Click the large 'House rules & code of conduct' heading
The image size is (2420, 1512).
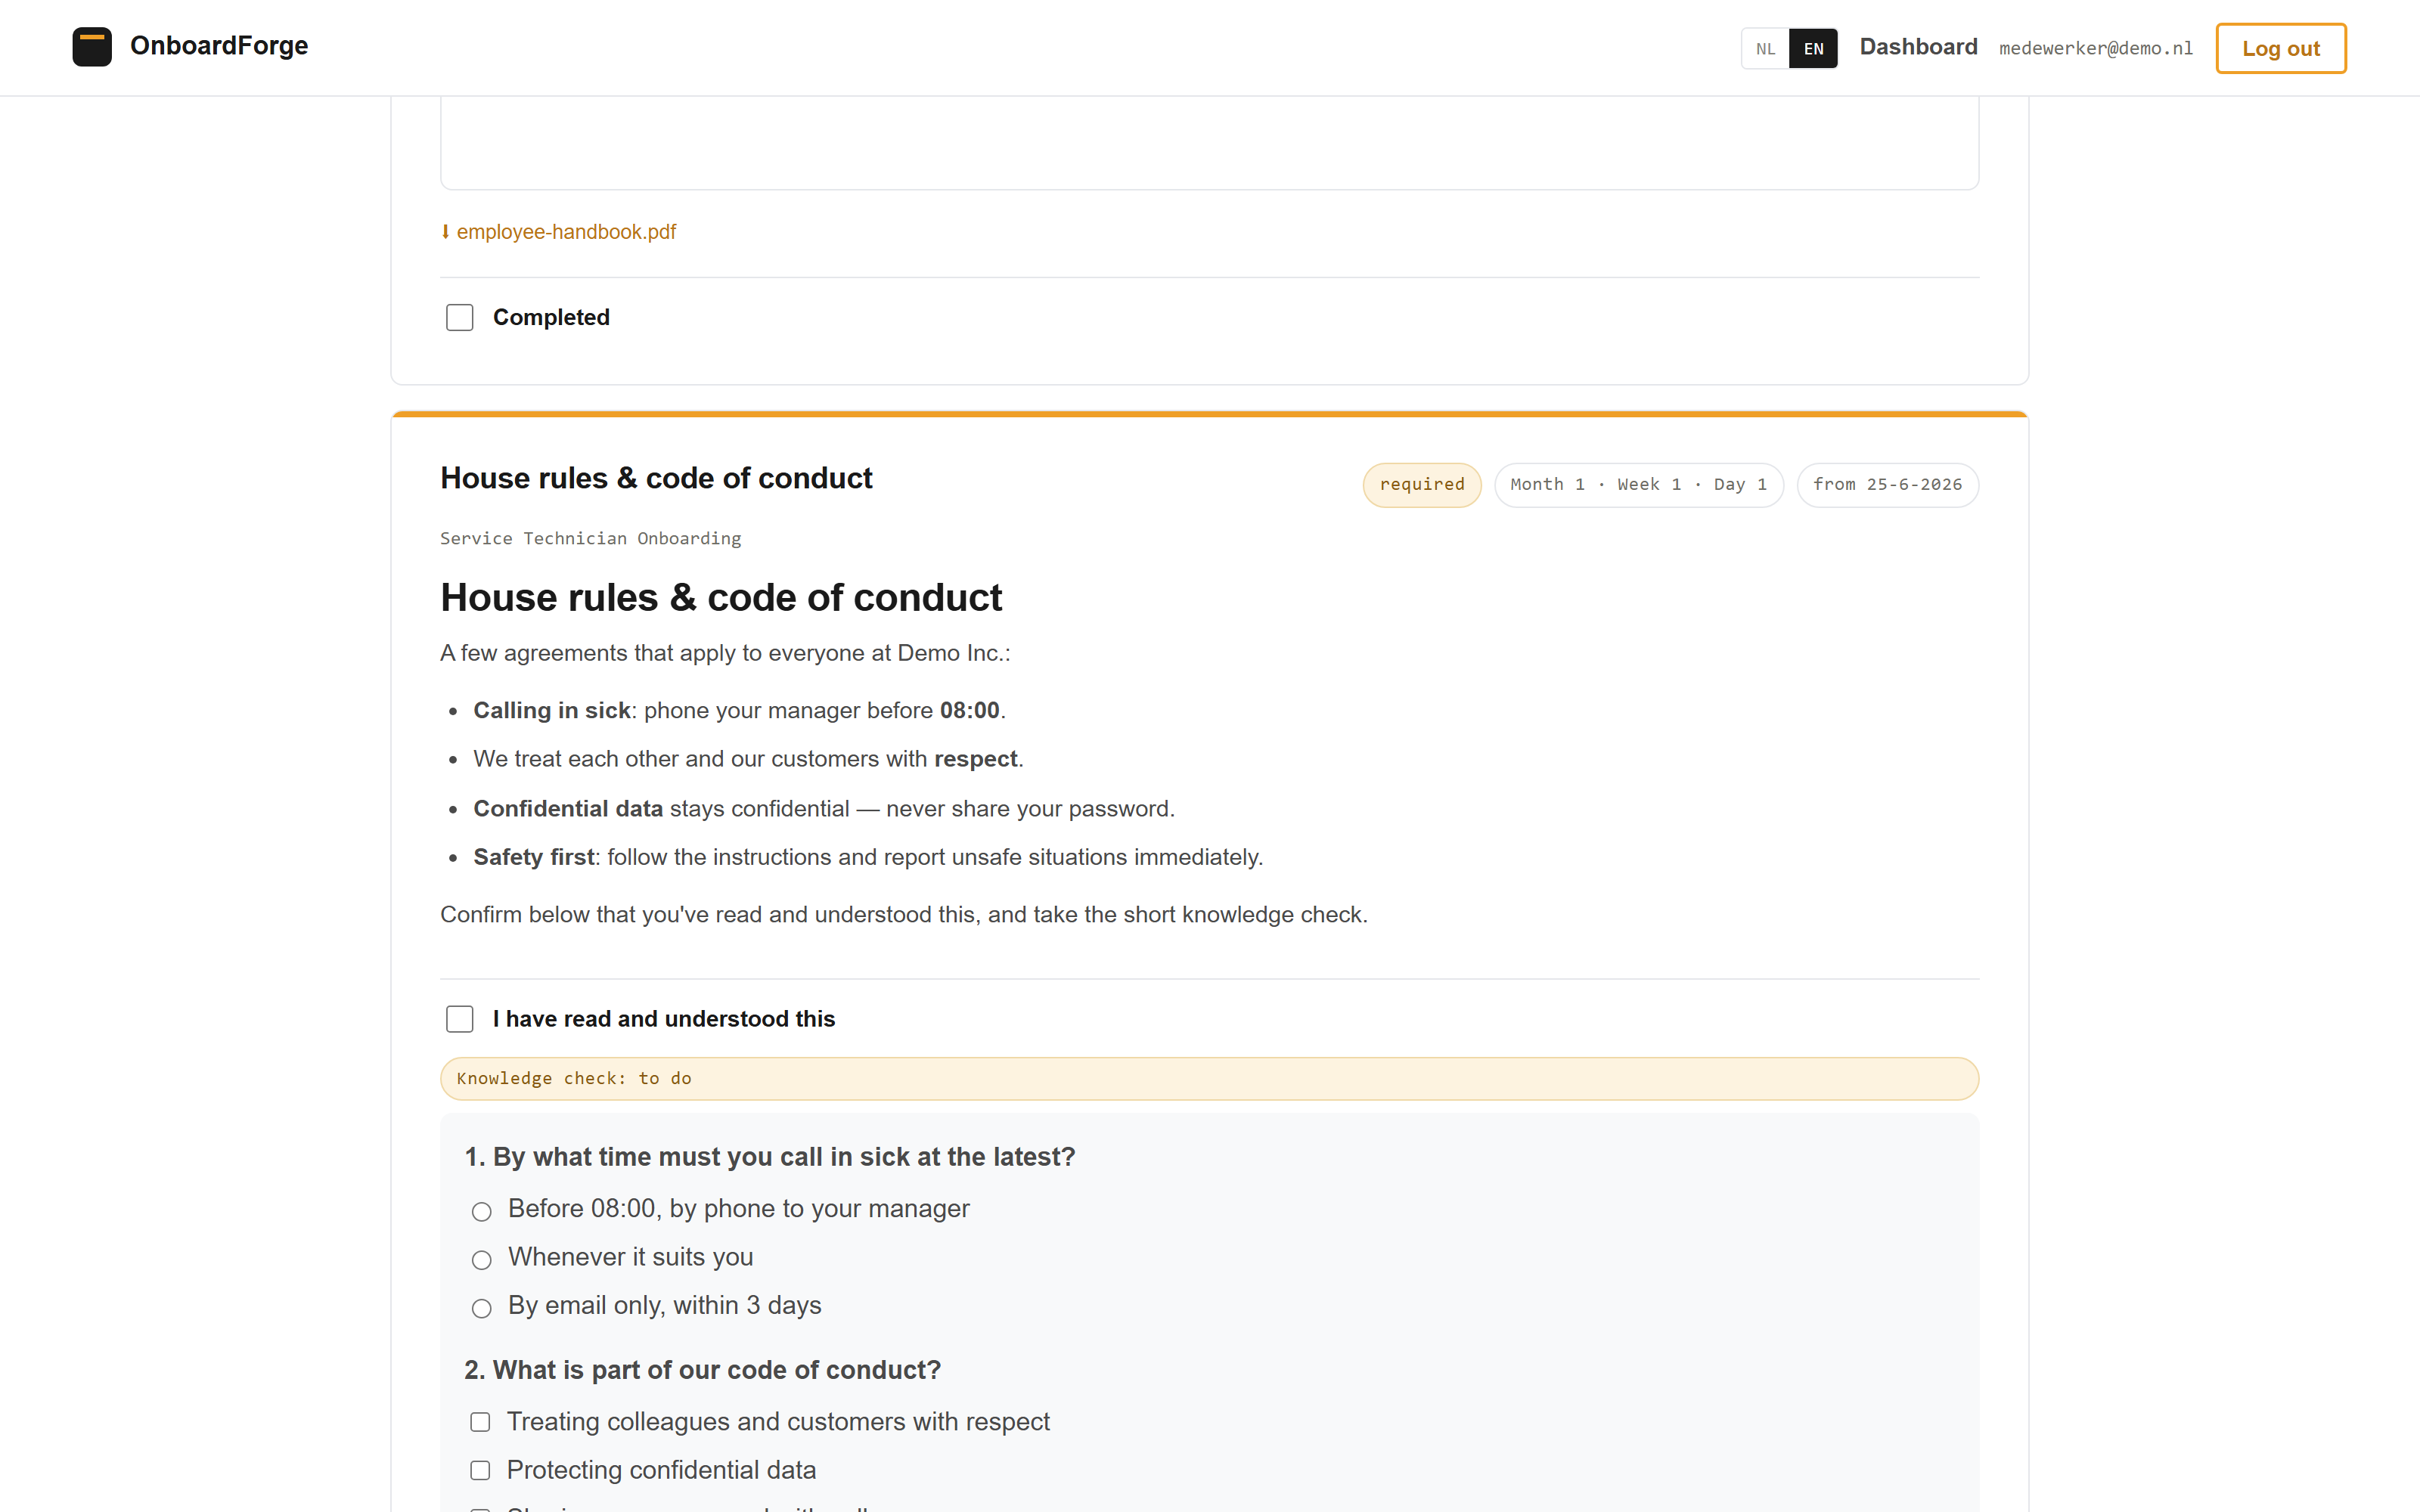point(721,598)
